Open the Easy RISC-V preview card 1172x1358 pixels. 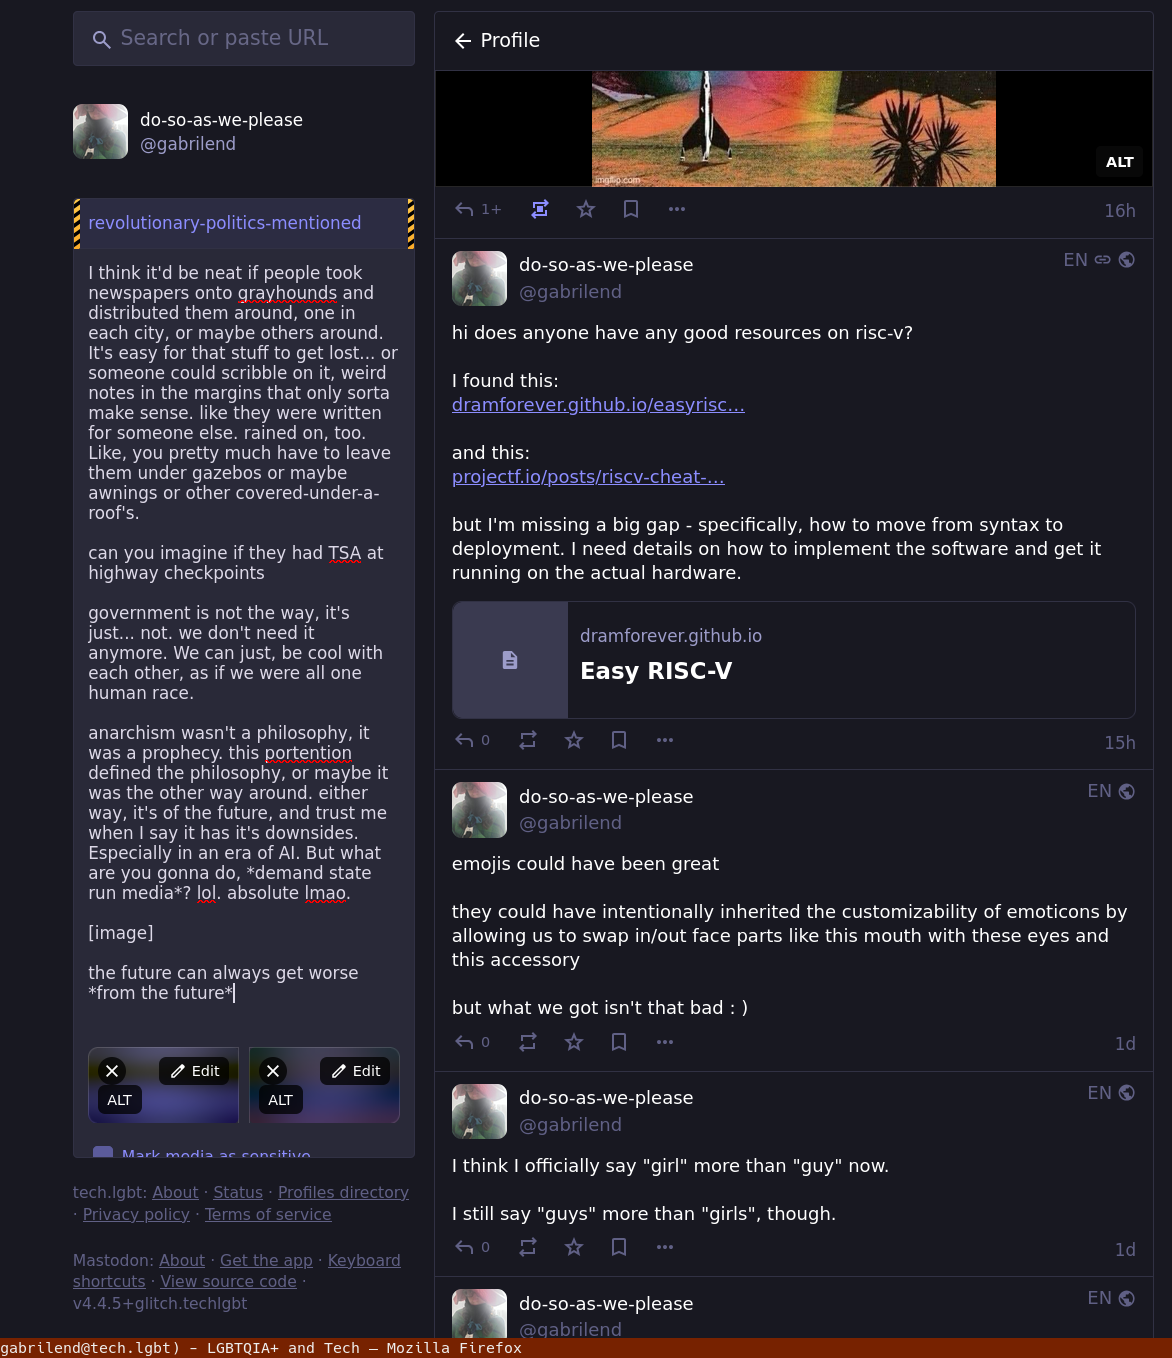point(793,660)
